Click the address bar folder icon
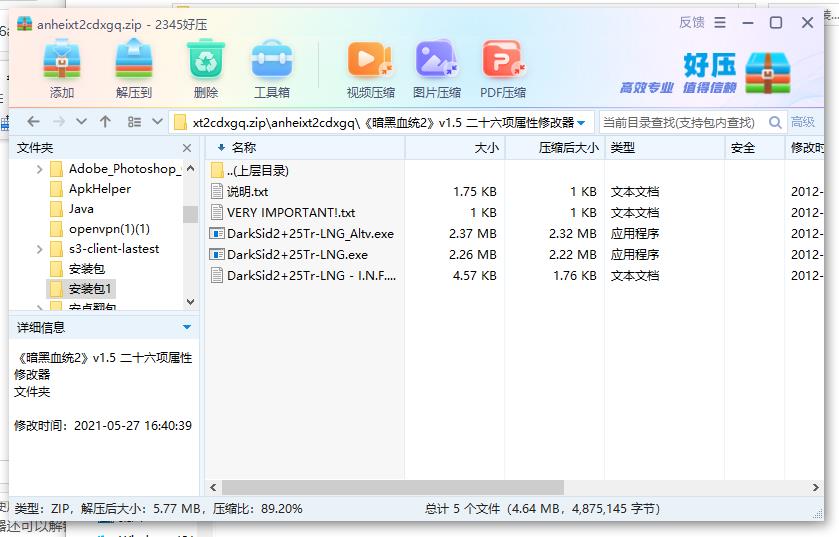Screen dimensions: 839x537 tap(180, 122)
